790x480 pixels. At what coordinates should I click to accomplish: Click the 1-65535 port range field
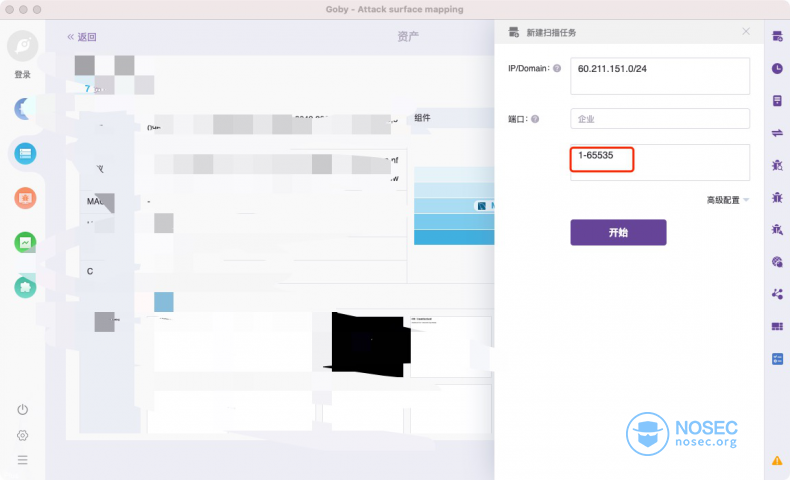pos(660,162)
